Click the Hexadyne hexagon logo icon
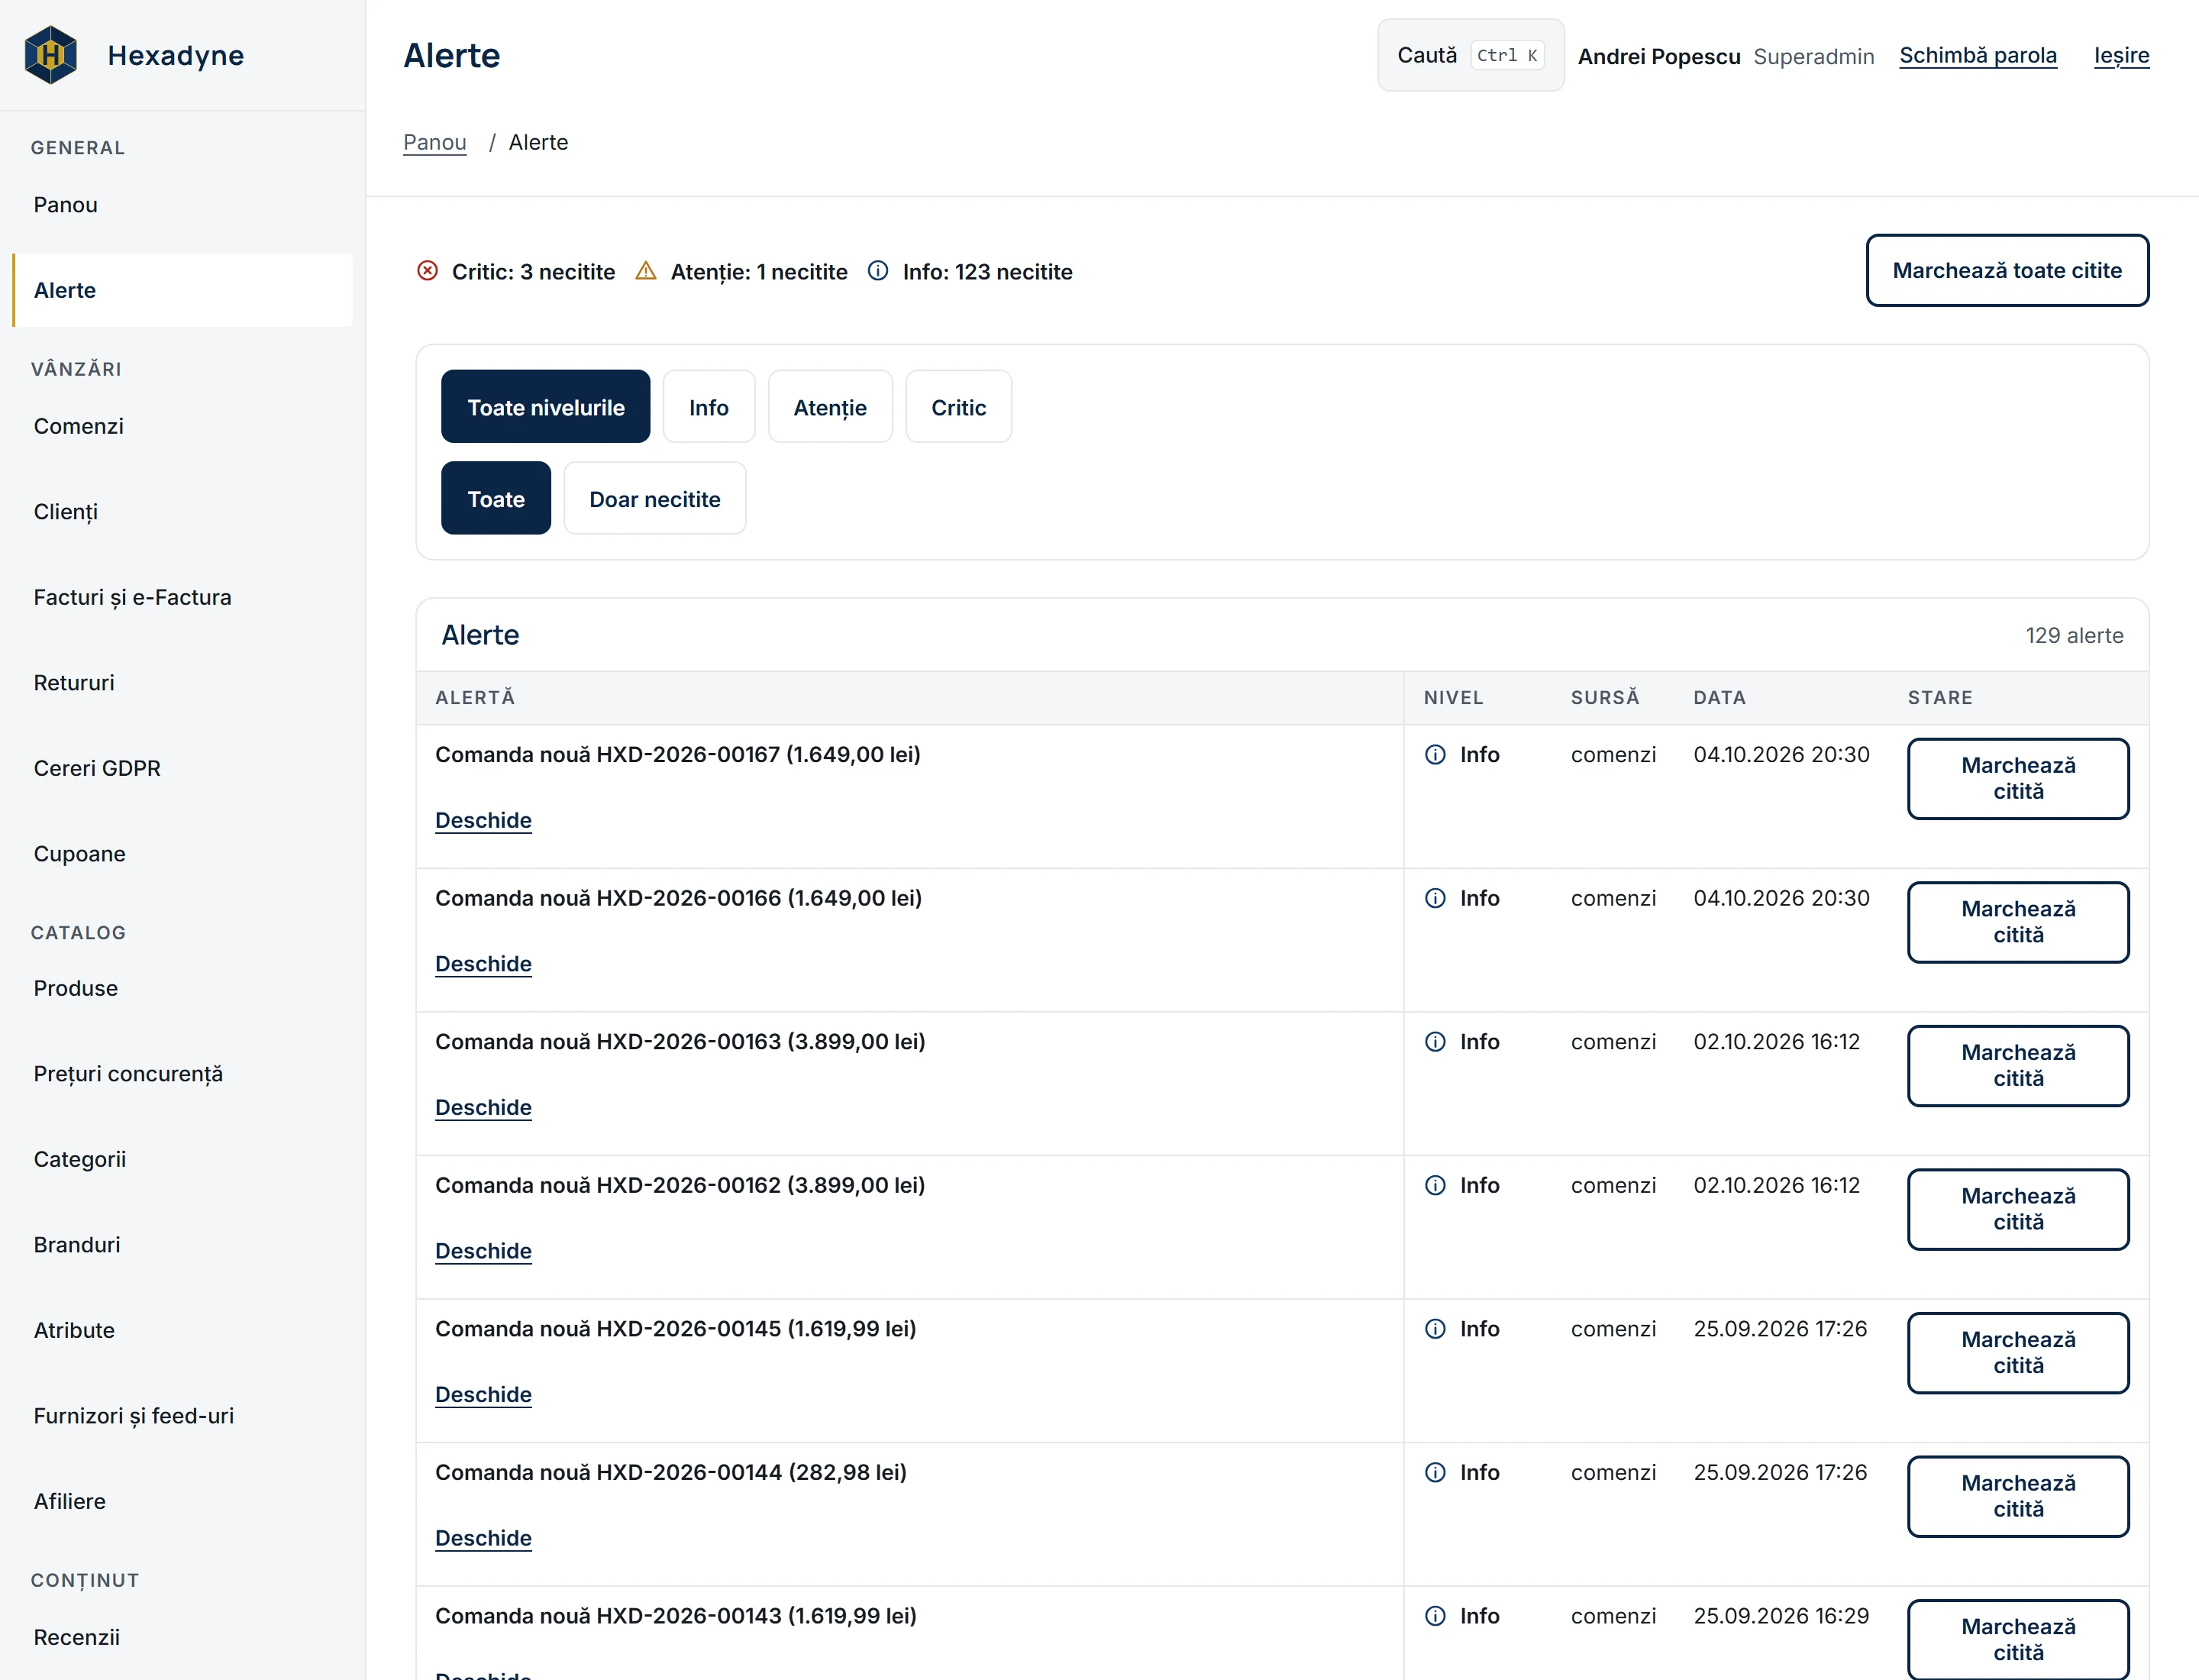Viewport: 2199px width, 1680px height. click(x=51, y=55)
